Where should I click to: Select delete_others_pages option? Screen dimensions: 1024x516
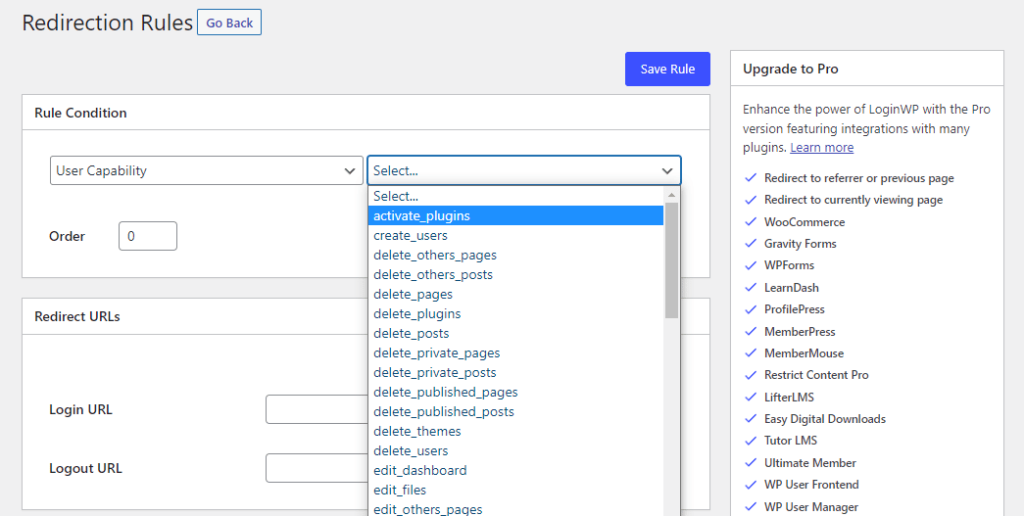(434, 255)
